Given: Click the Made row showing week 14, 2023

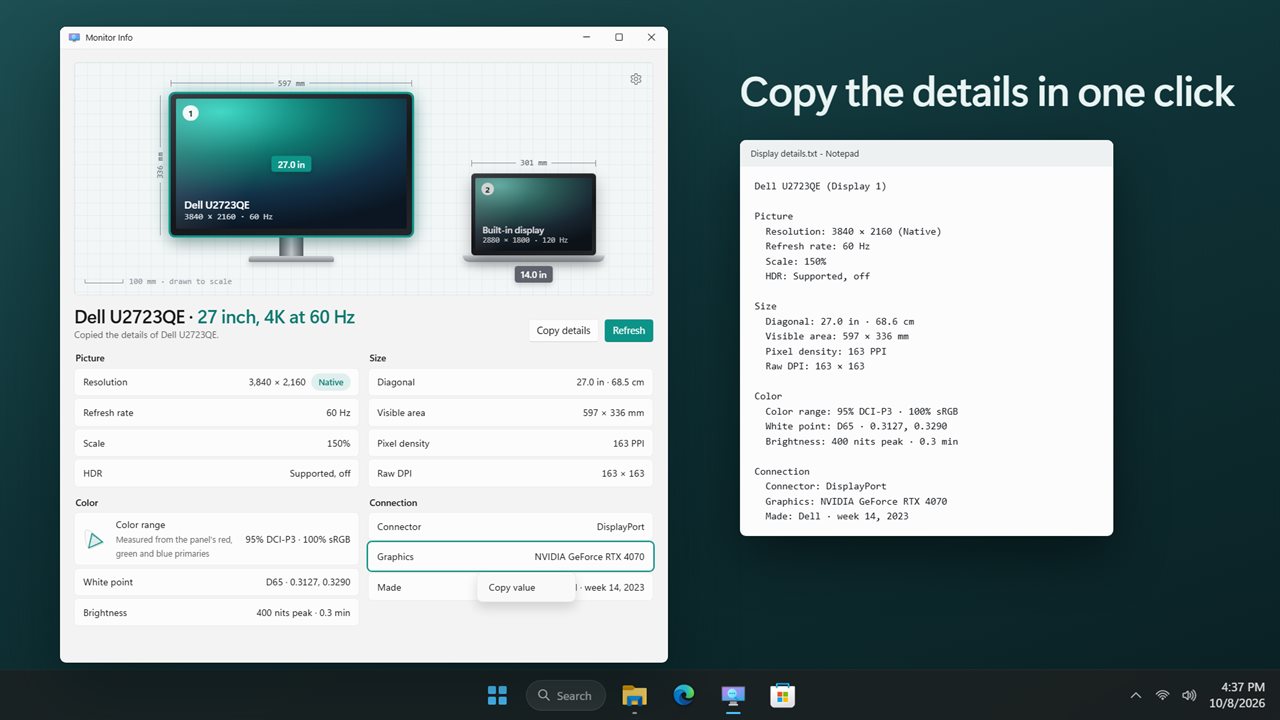Looking at the screenshot, I should click(511, 588).
